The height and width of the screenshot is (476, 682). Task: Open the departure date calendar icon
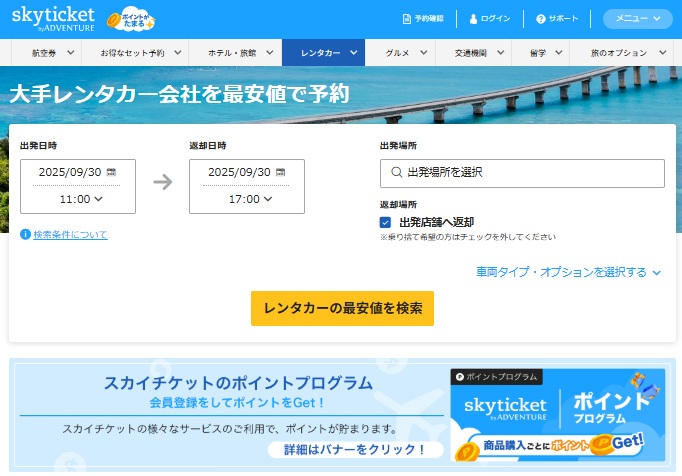point(111,172)
